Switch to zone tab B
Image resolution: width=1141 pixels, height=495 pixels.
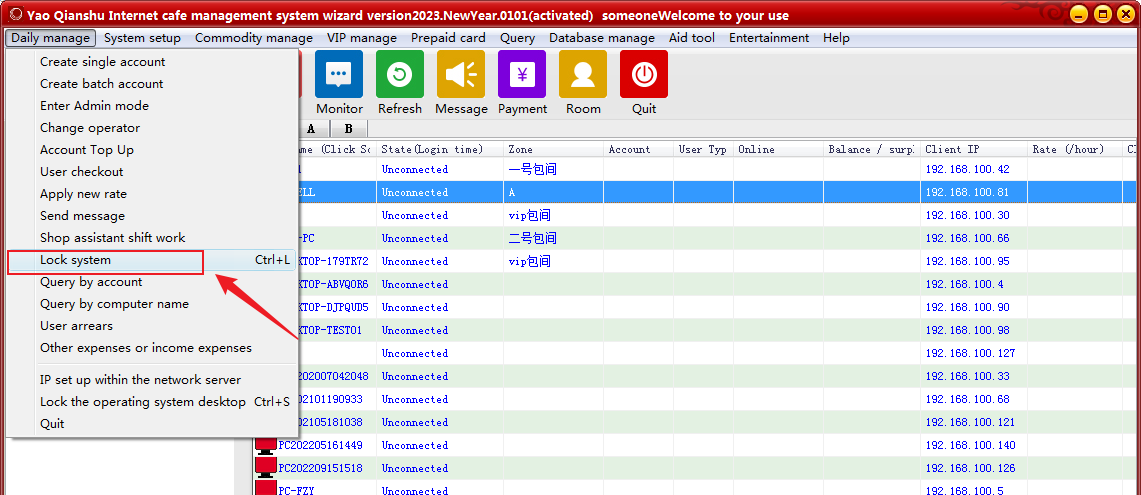348,129
